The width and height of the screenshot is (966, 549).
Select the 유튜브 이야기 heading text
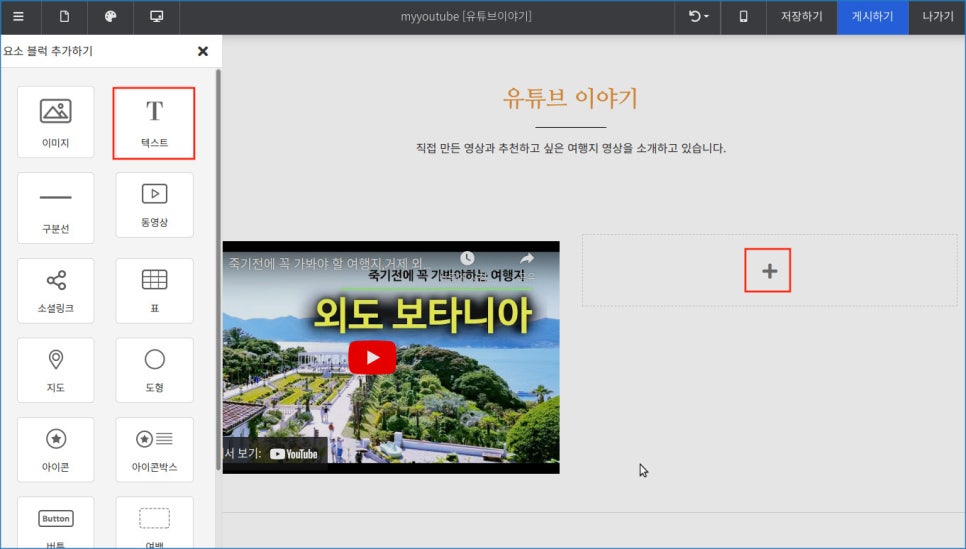pos(570,98)
